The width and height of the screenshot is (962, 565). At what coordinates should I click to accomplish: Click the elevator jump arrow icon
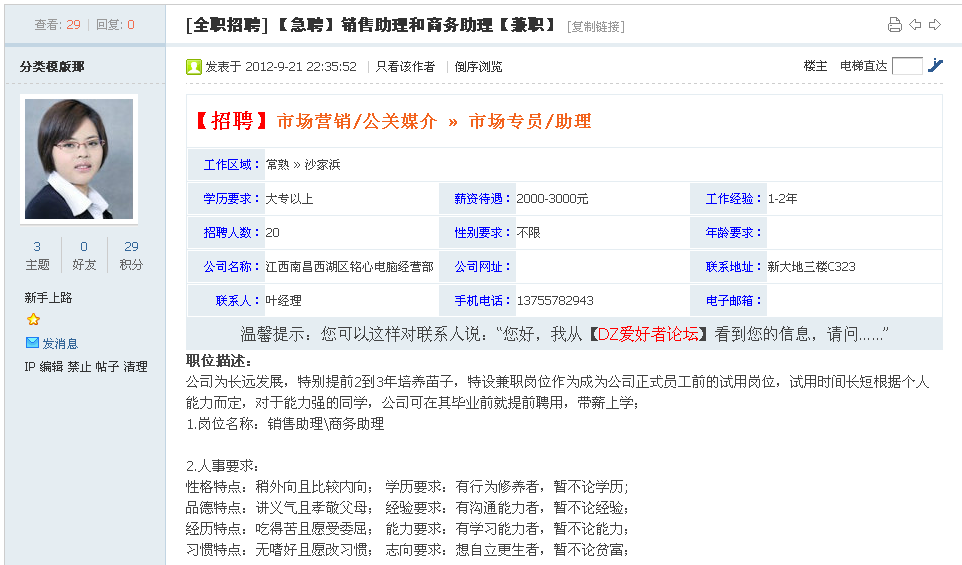pos(935,65)
